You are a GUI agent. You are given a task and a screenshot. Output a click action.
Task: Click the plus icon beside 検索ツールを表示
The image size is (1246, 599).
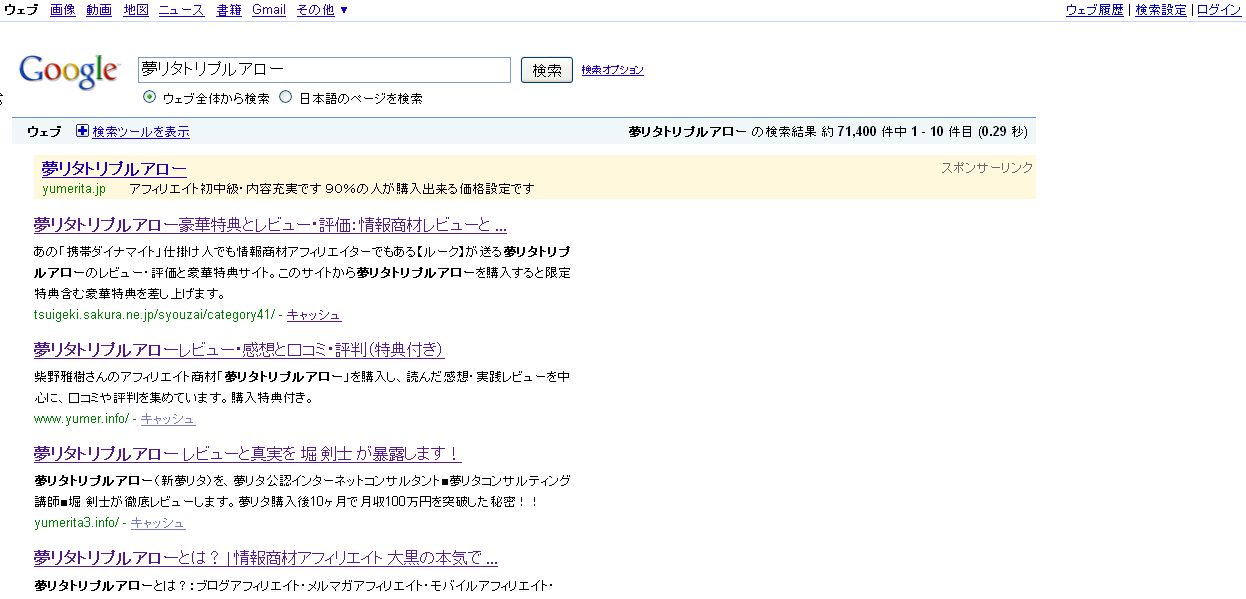point(83,131)
